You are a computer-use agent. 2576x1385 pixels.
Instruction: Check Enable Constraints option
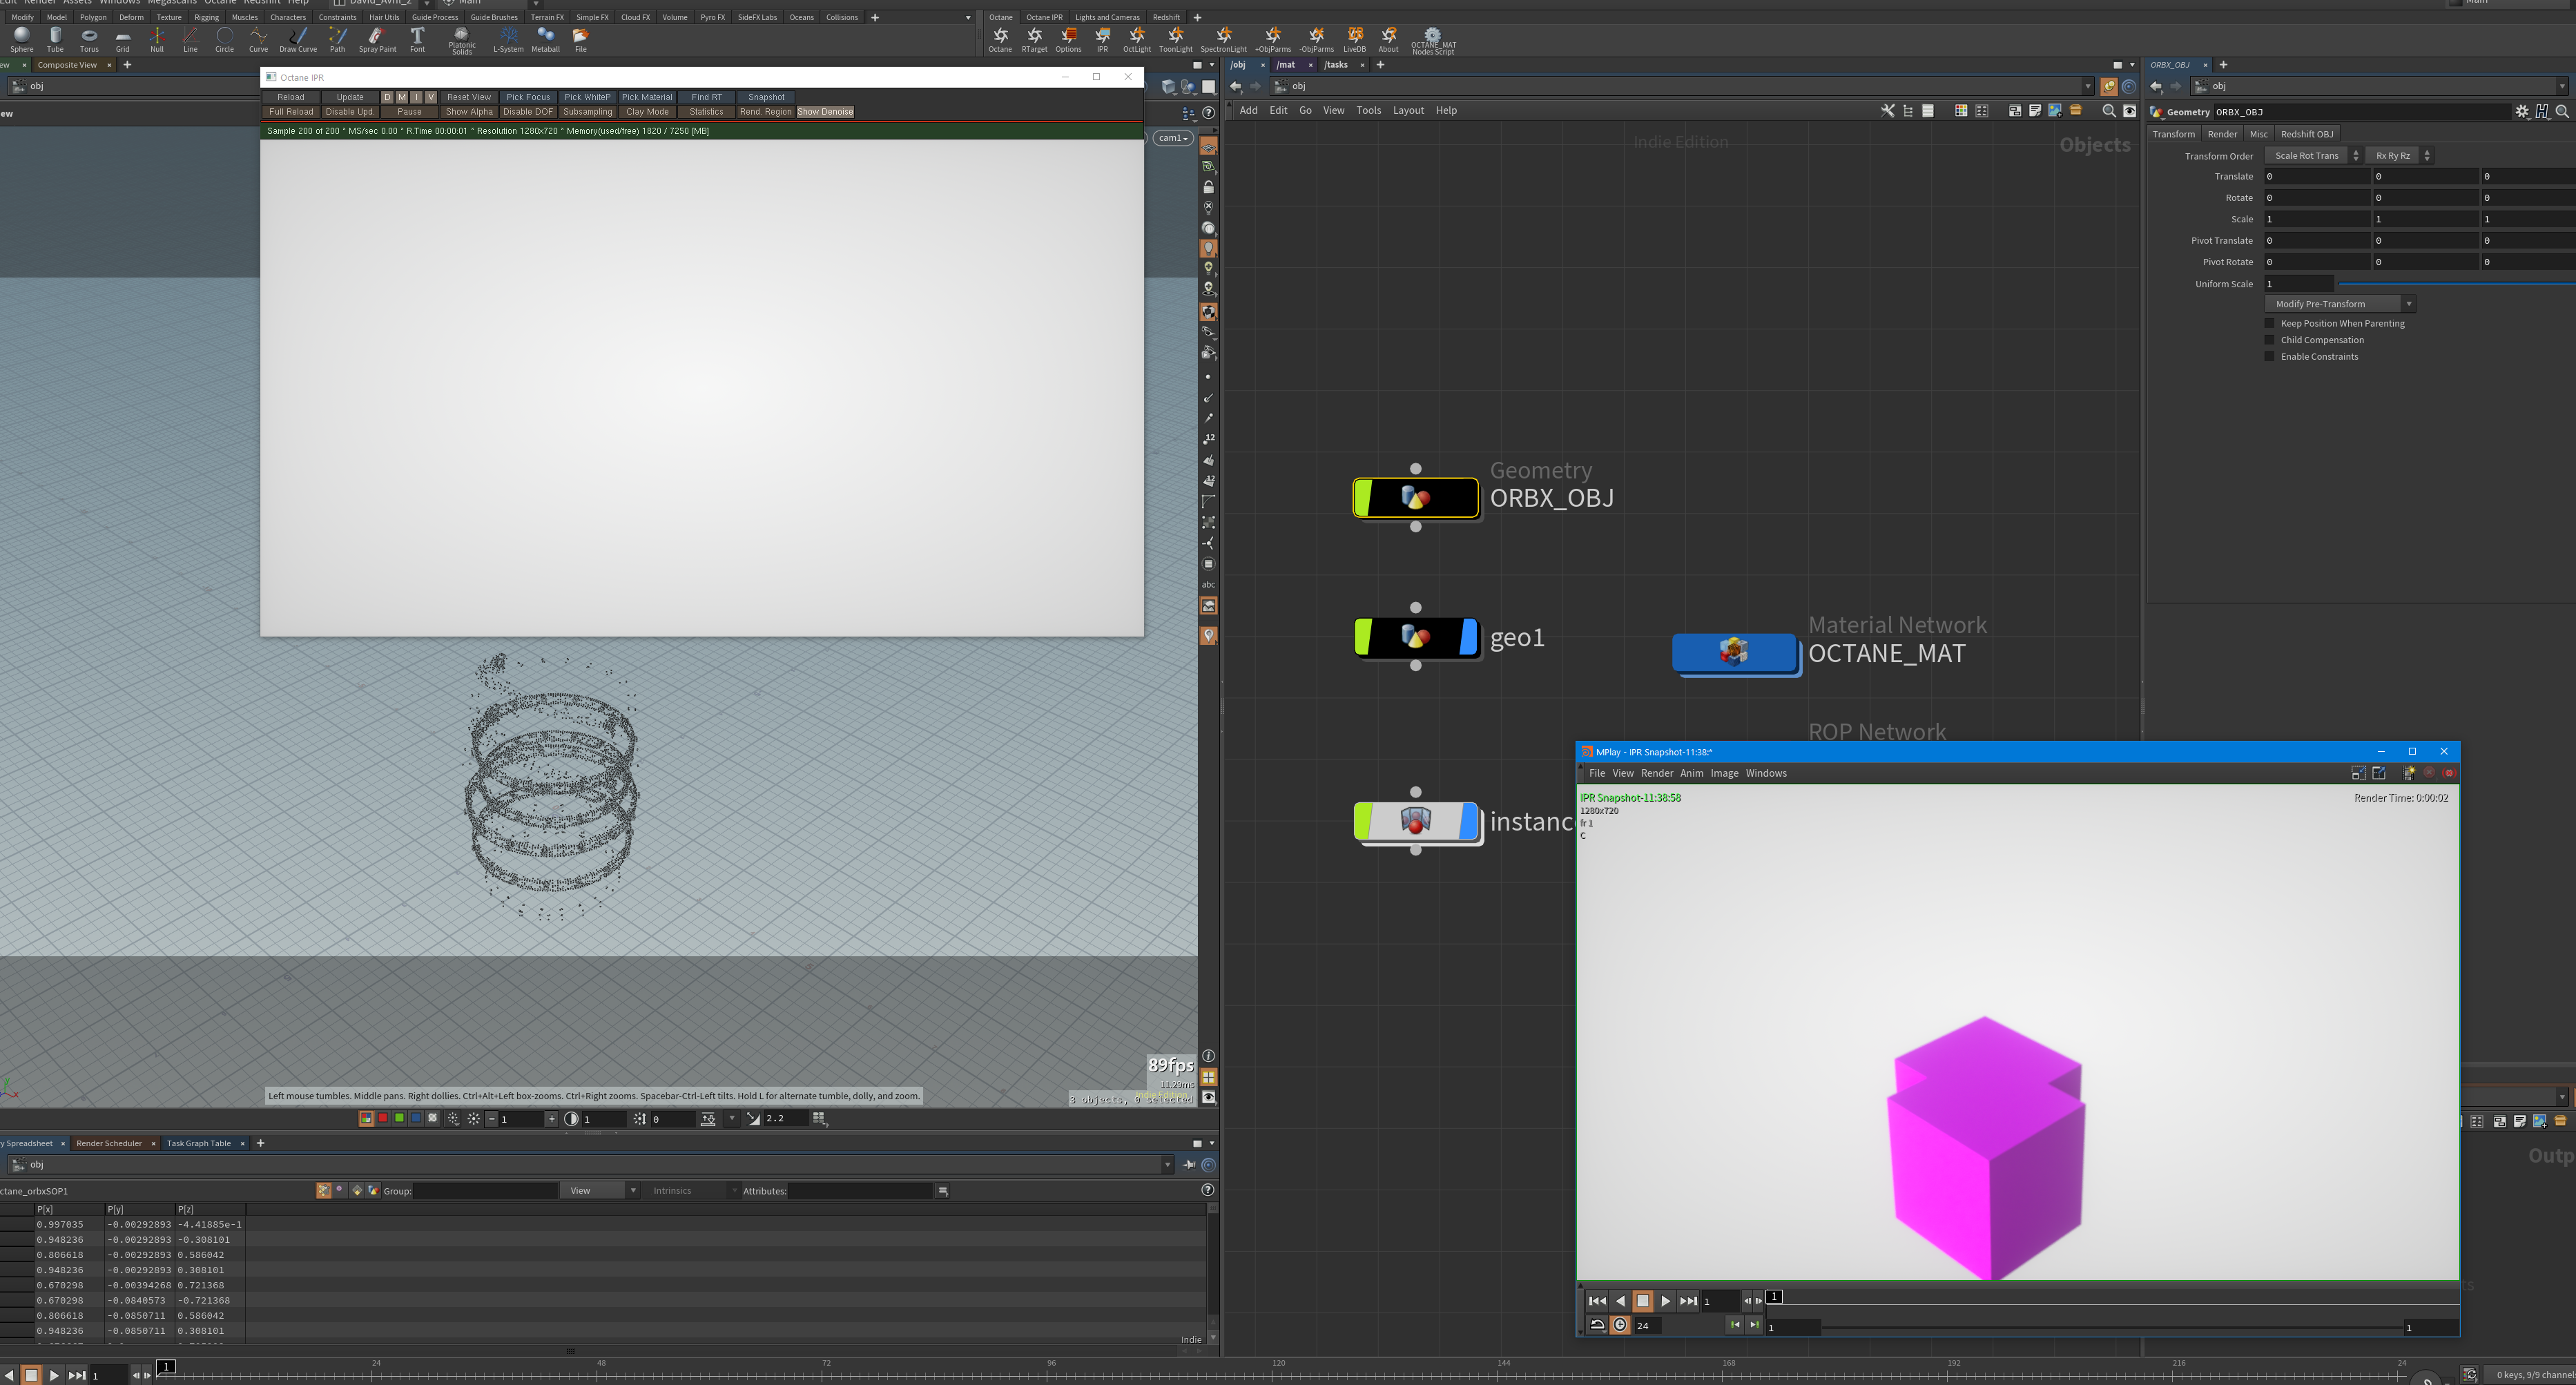2269,357
